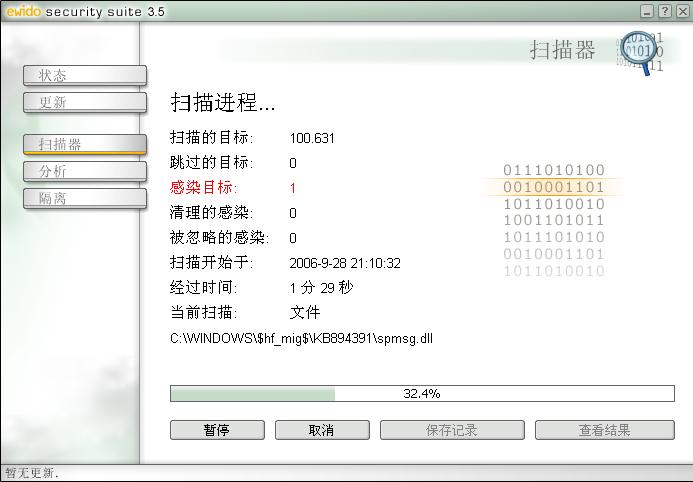The height and width of the screenshot is (482, 693).
Task: Click the scan start time 2006-9-28 21:10:32
Action: 345,263
